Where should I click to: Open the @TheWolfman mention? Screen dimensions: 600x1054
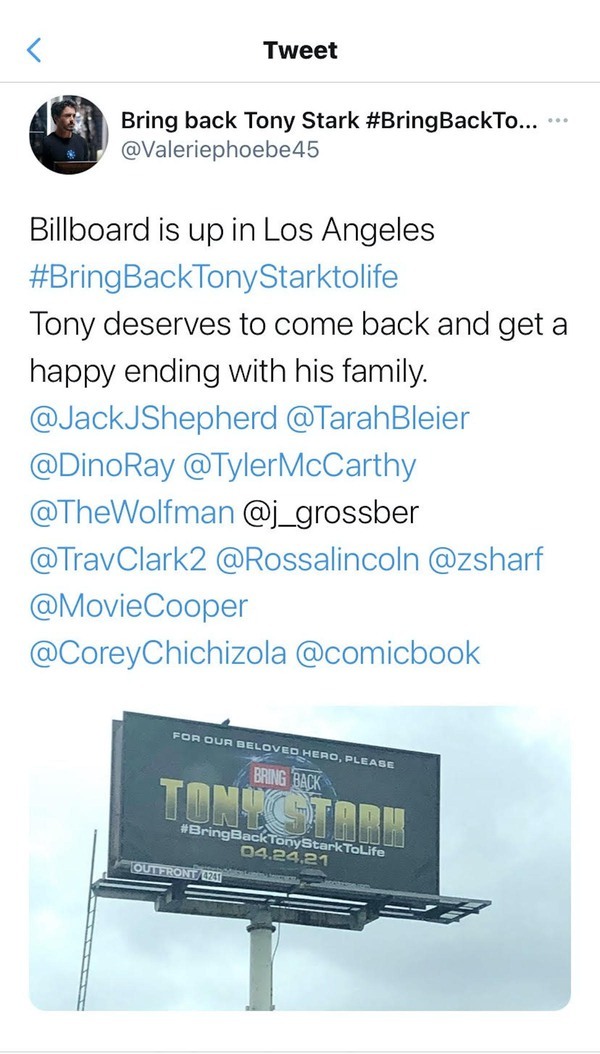130,512
